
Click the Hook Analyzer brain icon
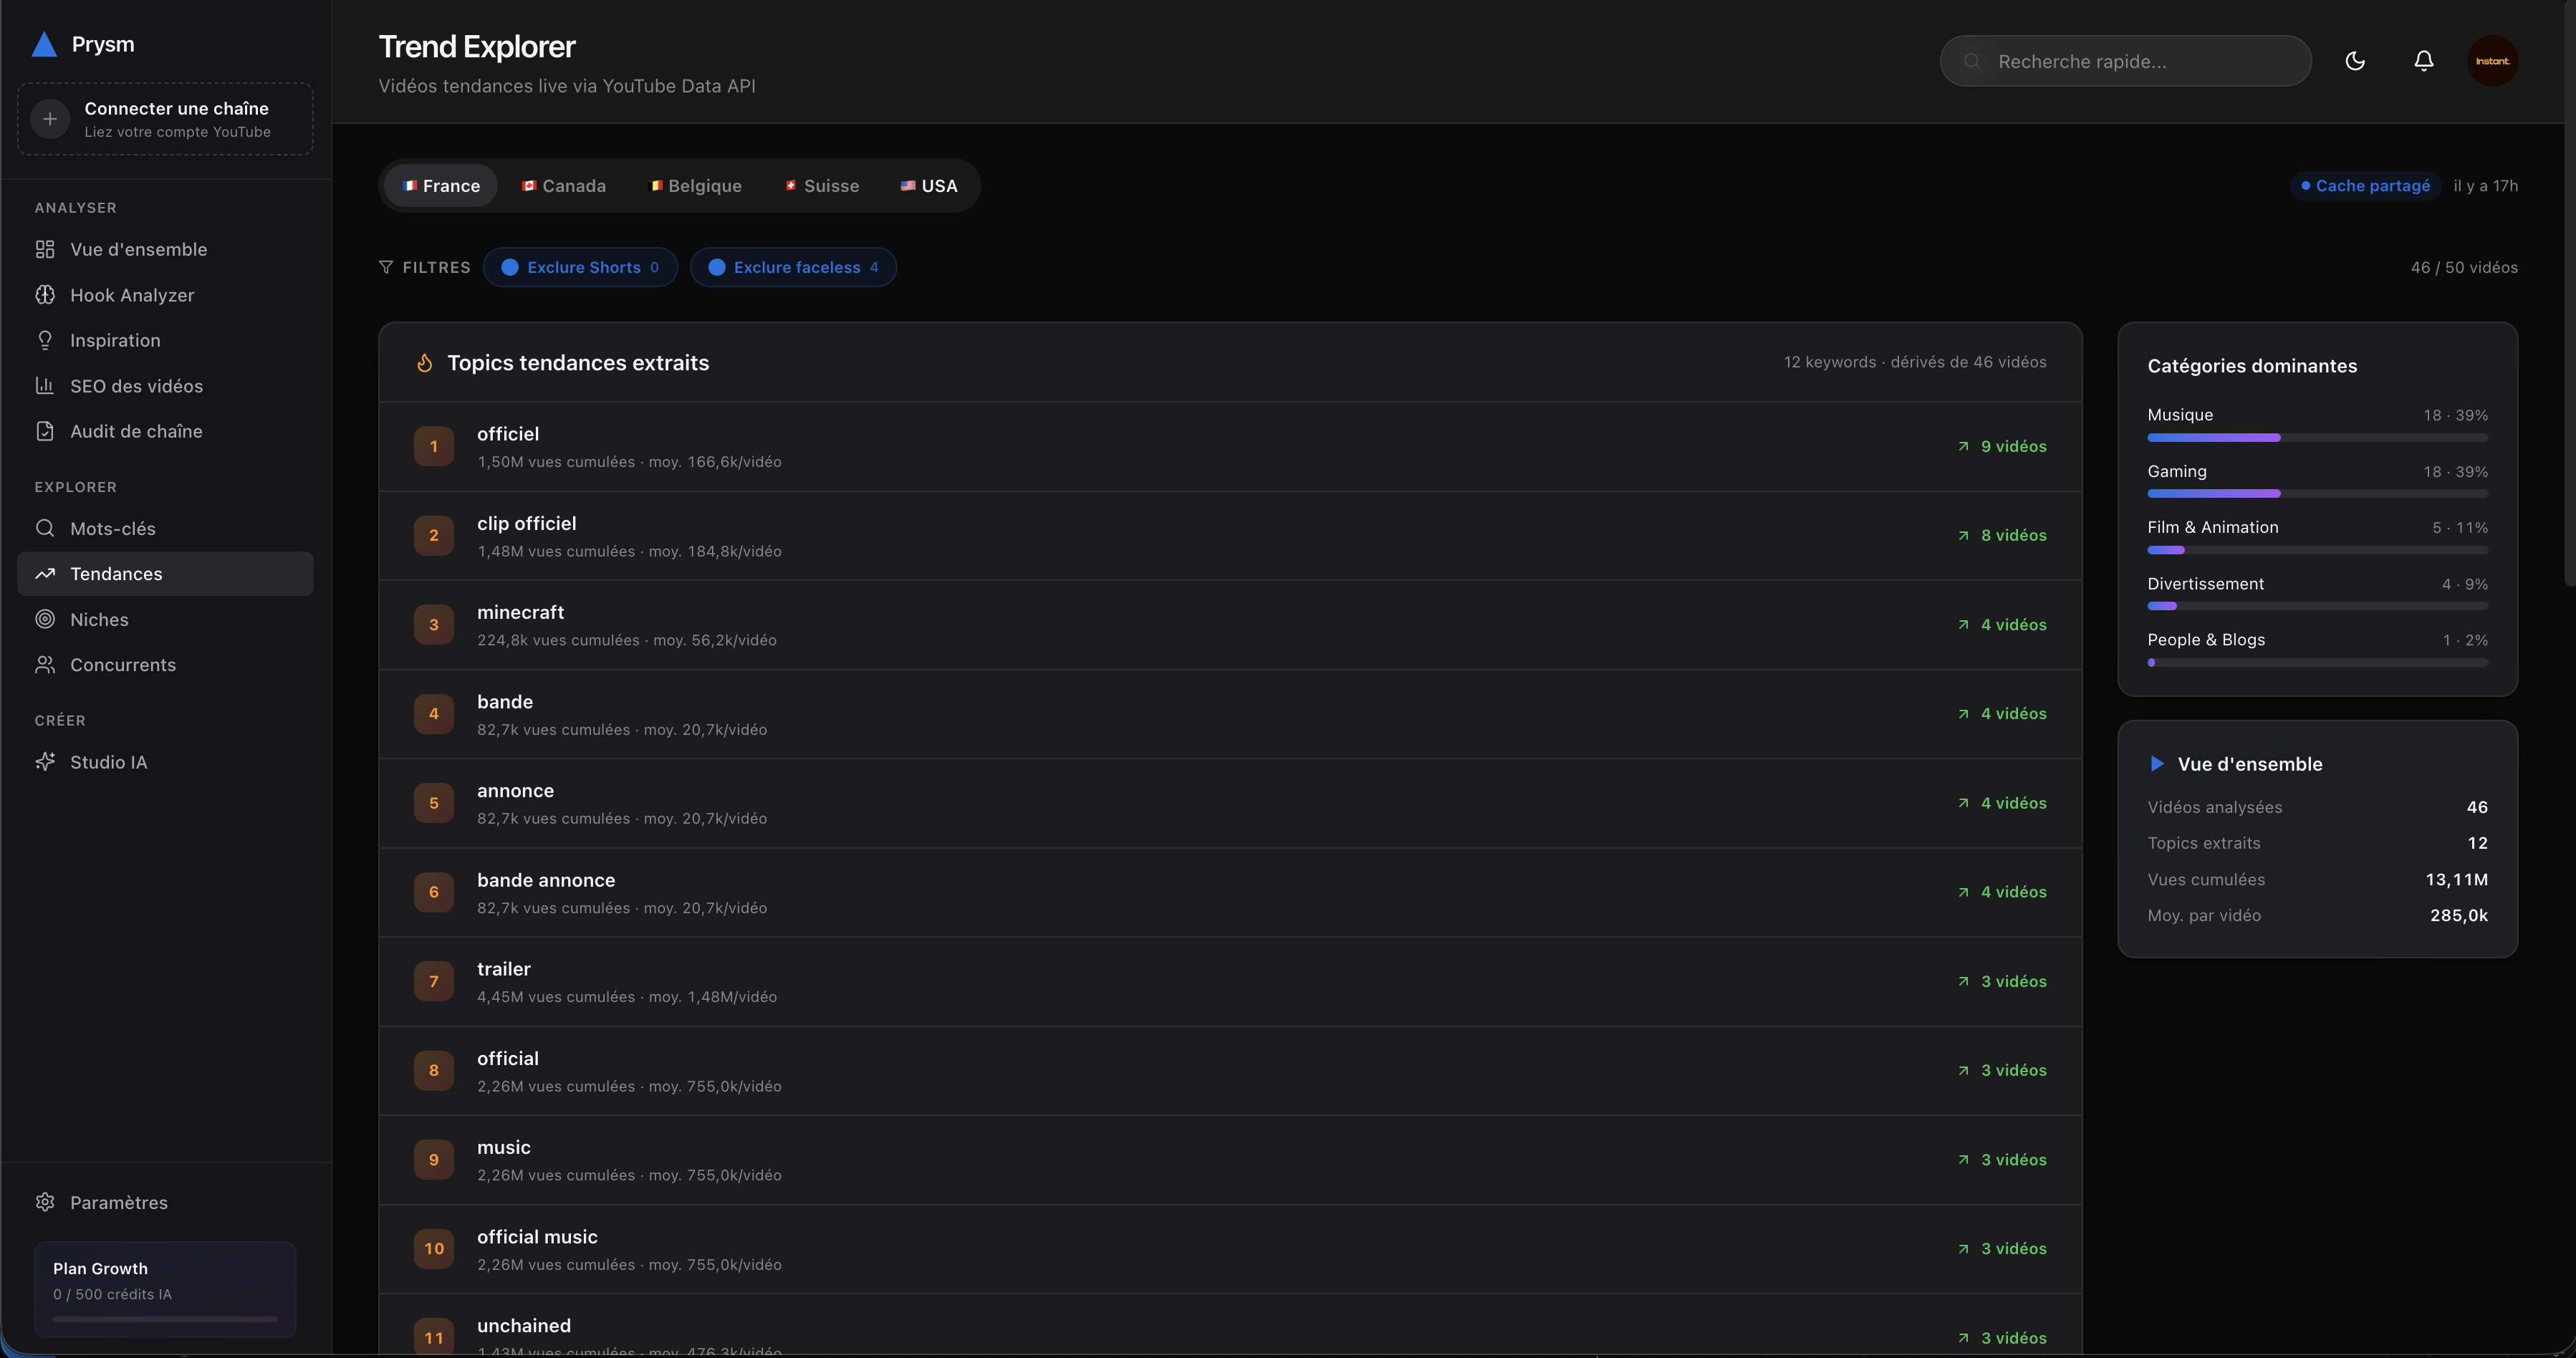[x=45, y=295]
